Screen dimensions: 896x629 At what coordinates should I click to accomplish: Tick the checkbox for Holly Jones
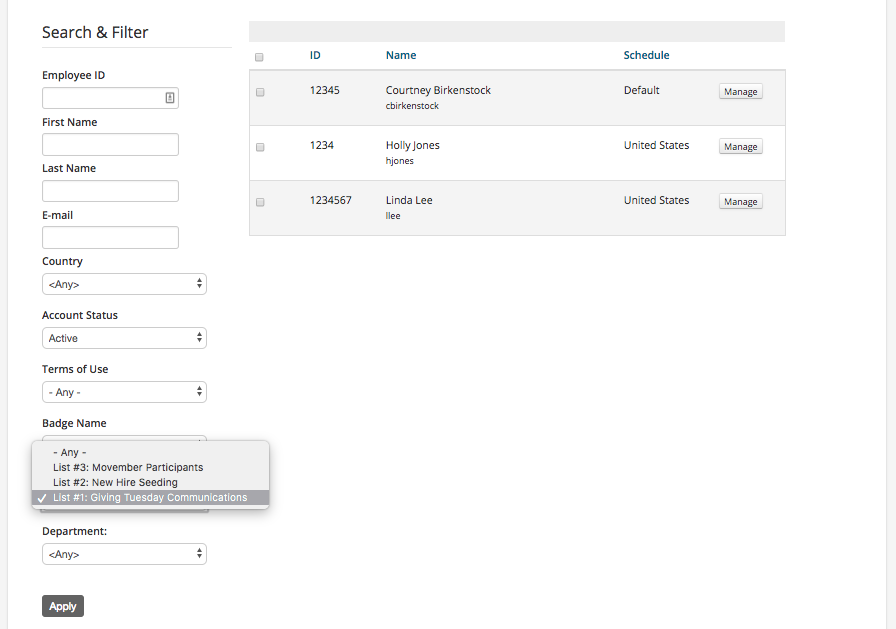point(261,147)
